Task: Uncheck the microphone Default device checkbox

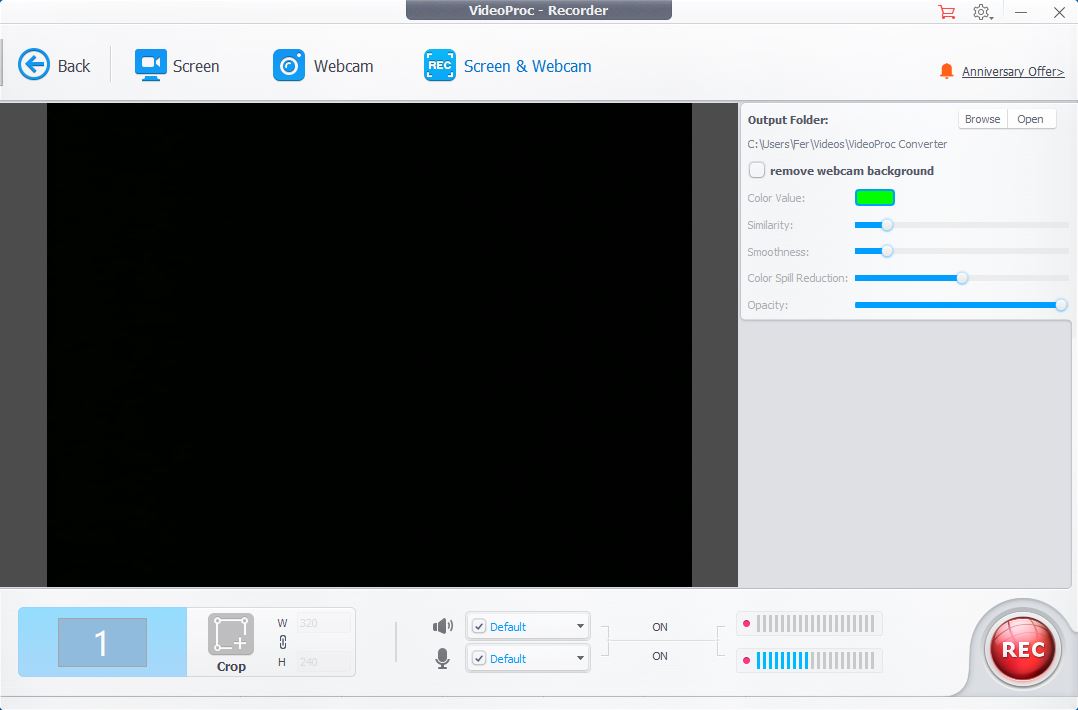Action: tap(479, 658)
